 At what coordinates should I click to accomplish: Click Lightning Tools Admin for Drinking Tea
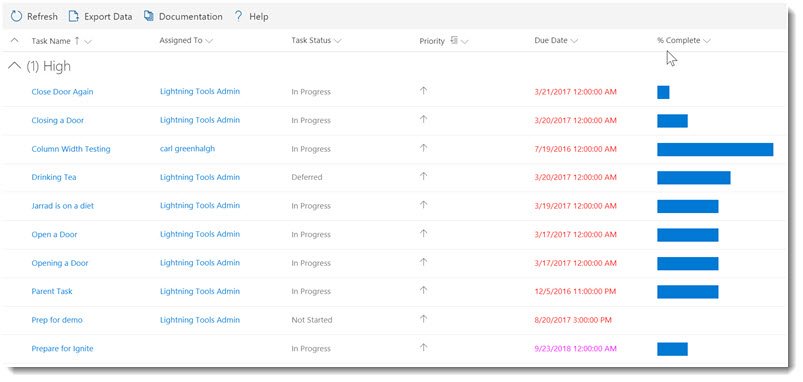click(x=200, y=177)
